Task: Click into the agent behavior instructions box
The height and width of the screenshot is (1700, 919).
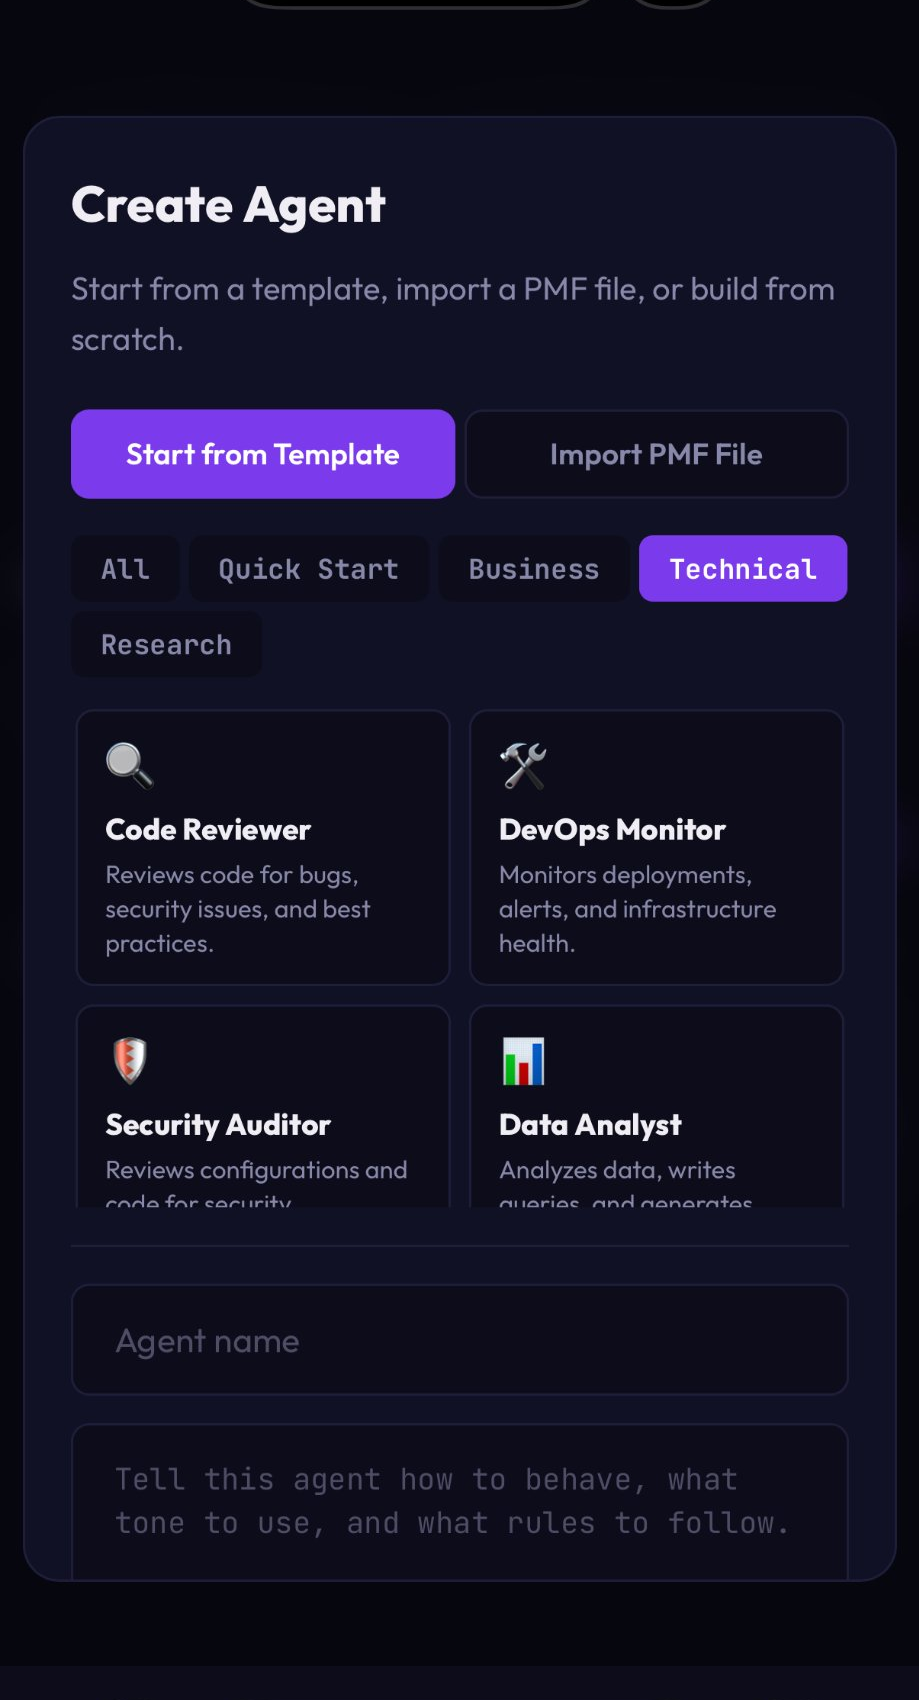Action: [x=460, y=1501]
